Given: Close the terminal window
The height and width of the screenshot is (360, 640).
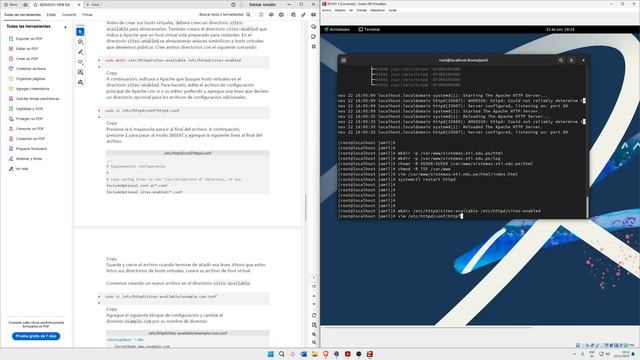Looking at the screenshot, I should pos(583,60).
